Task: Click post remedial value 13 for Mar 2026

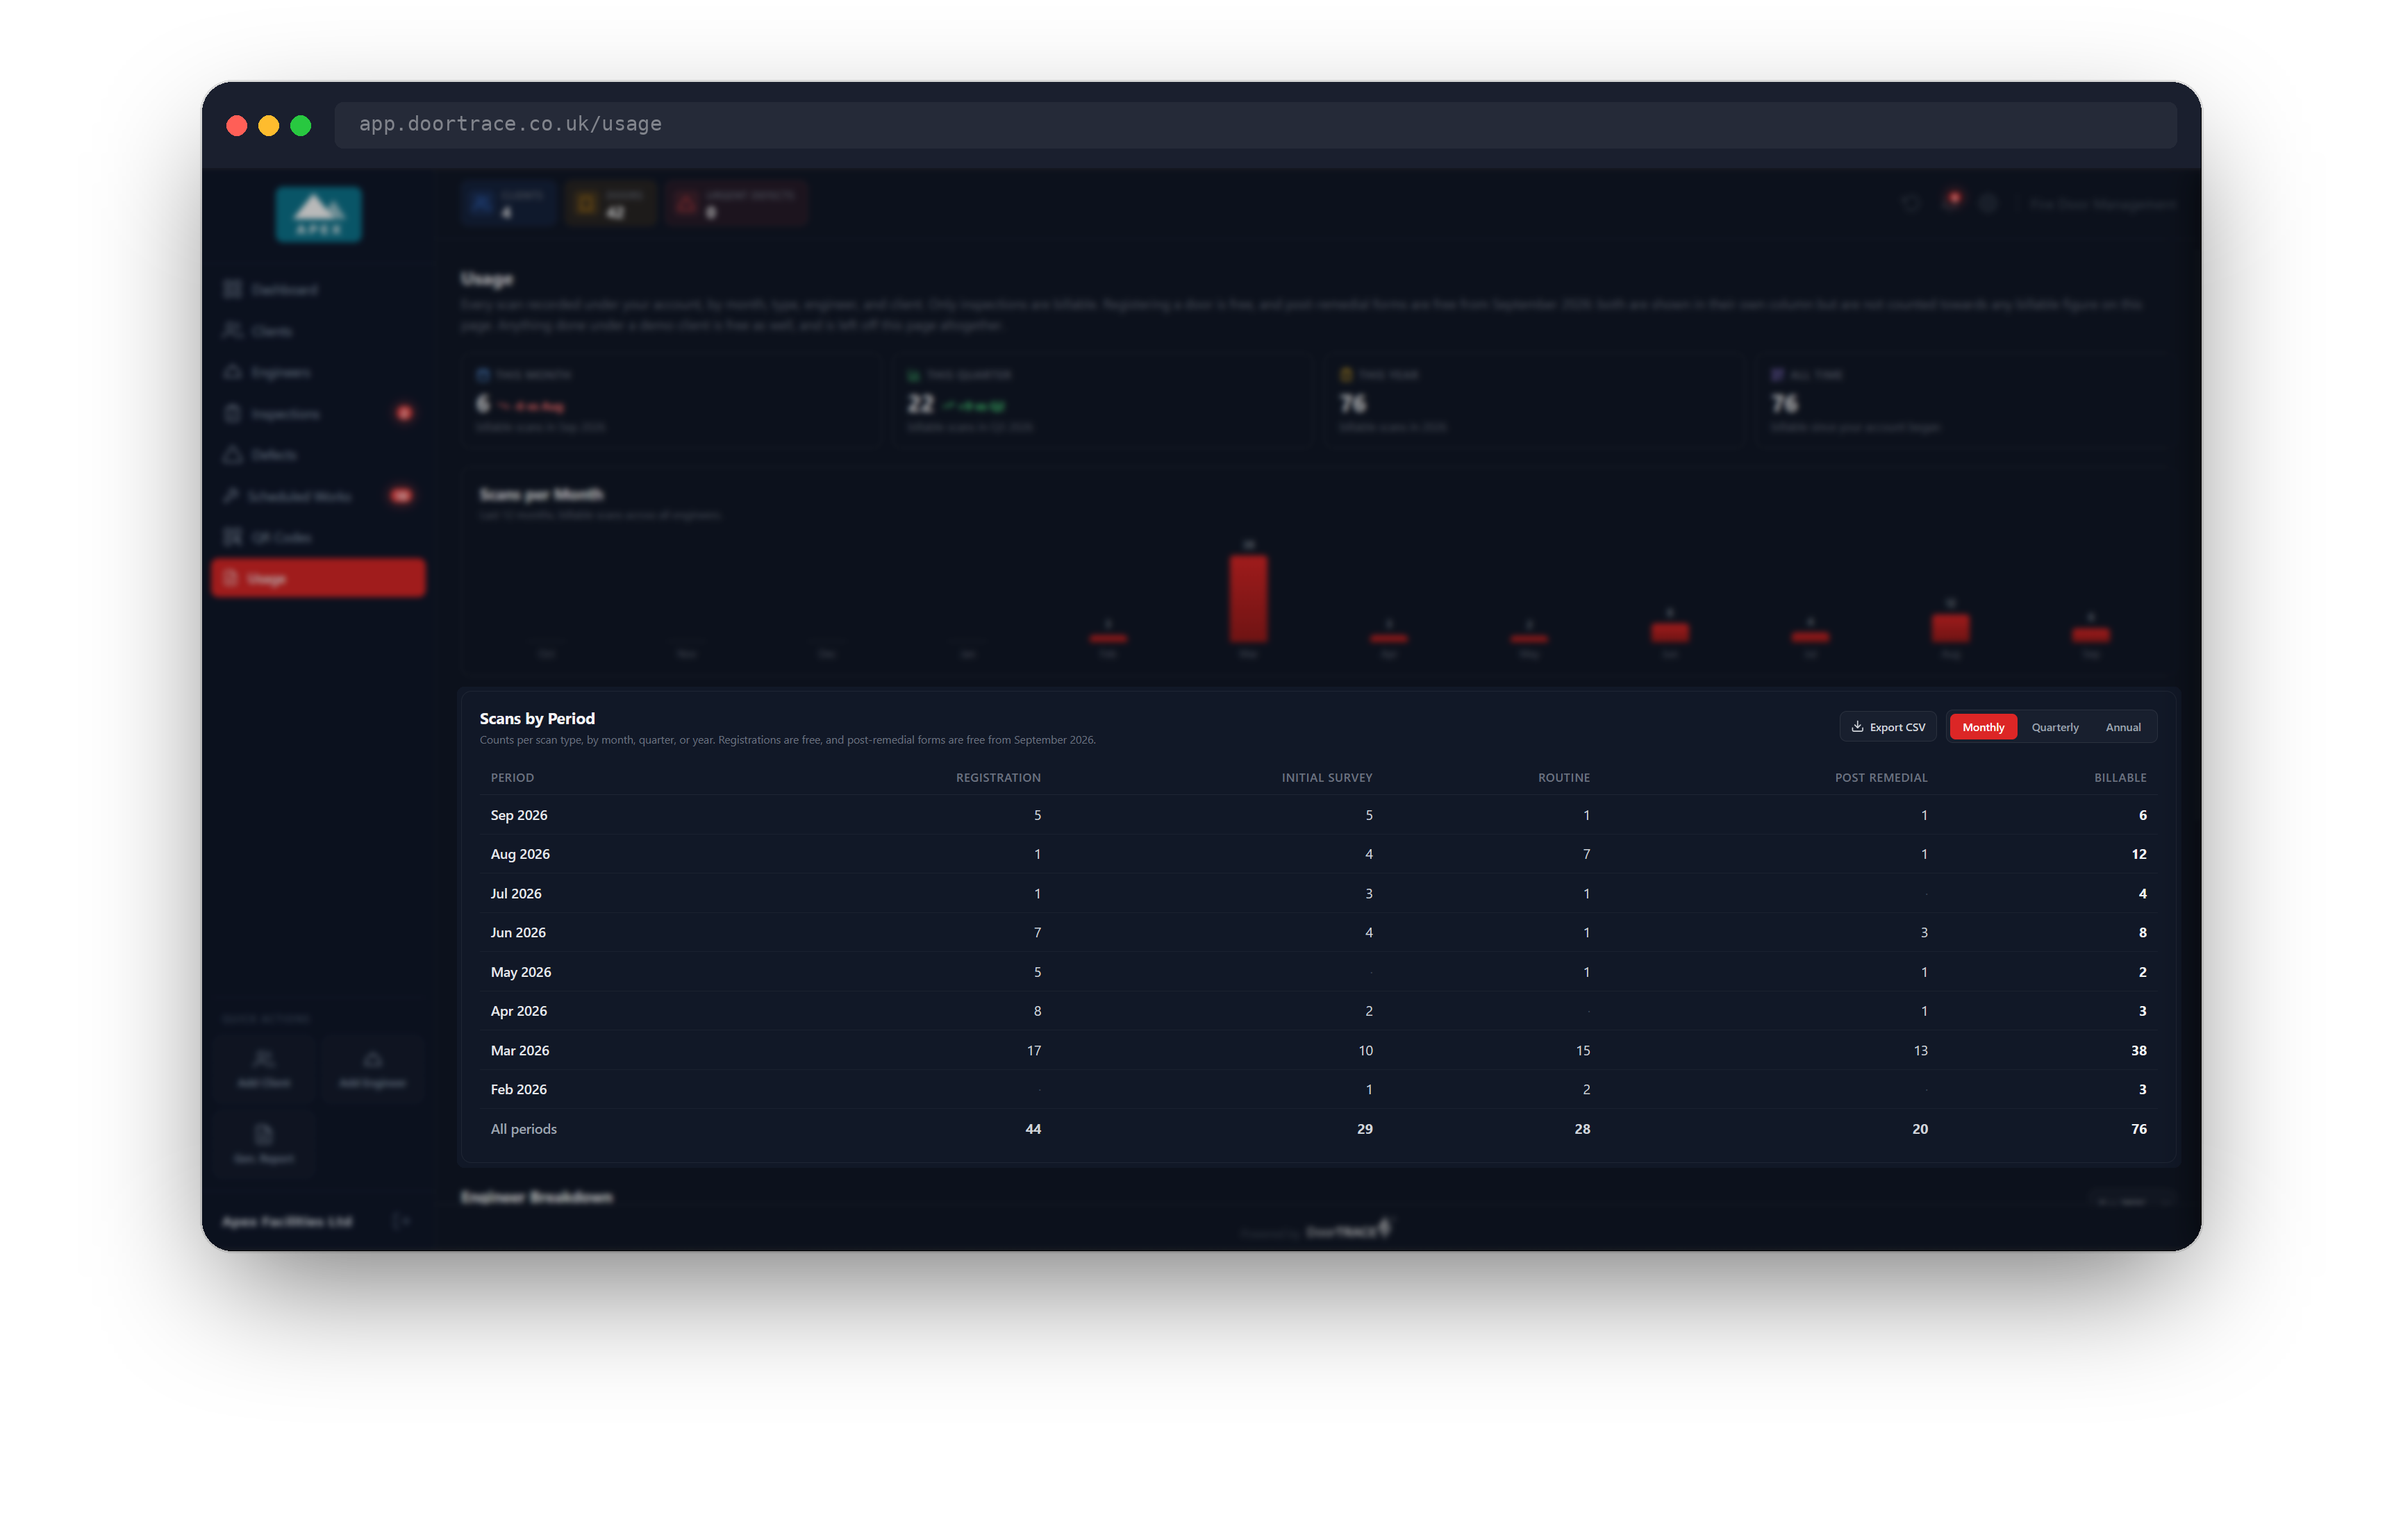Action: click(1920, 1050)
